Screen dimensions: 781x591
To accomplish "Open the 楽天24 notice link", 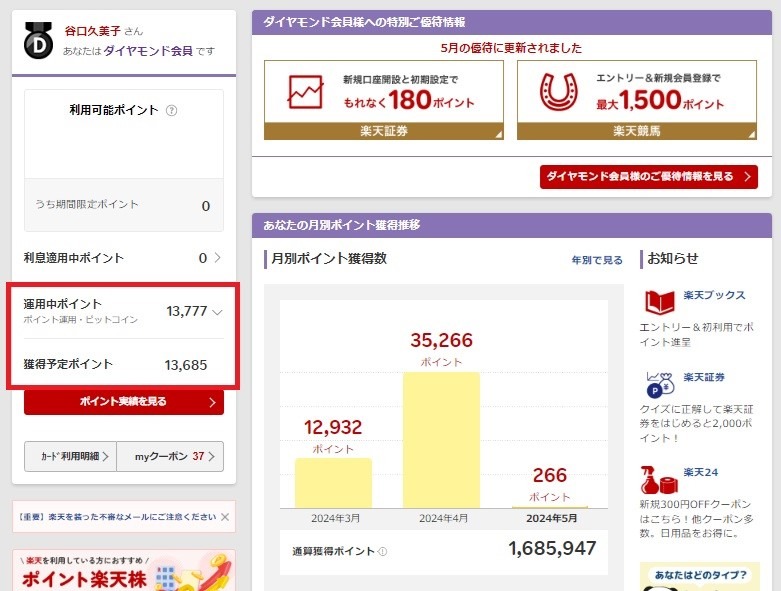I will point(700,473).
